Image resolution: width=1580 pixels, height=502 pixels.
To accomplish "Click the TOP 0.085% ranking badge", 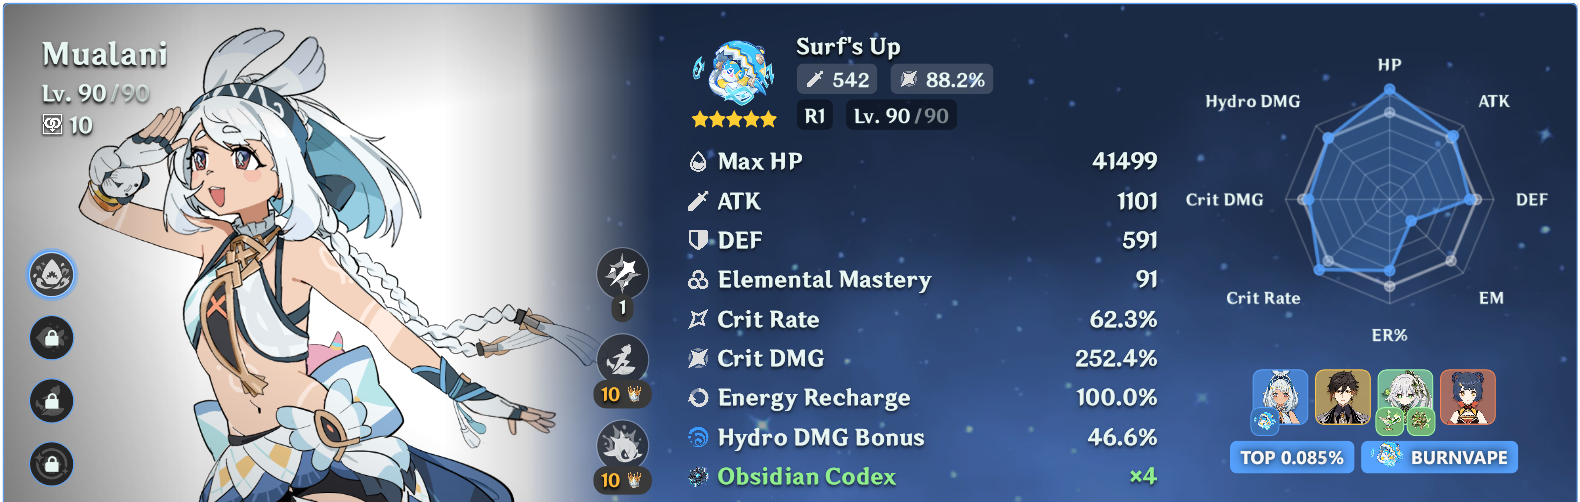I will [x=1292, y=458].
